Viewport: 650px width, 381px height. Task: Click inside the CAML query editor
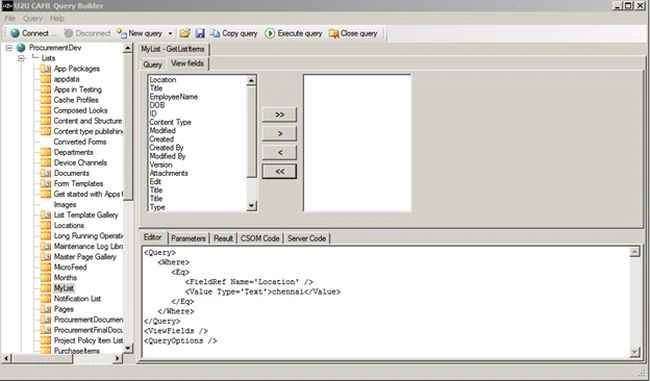coord(386,302)
